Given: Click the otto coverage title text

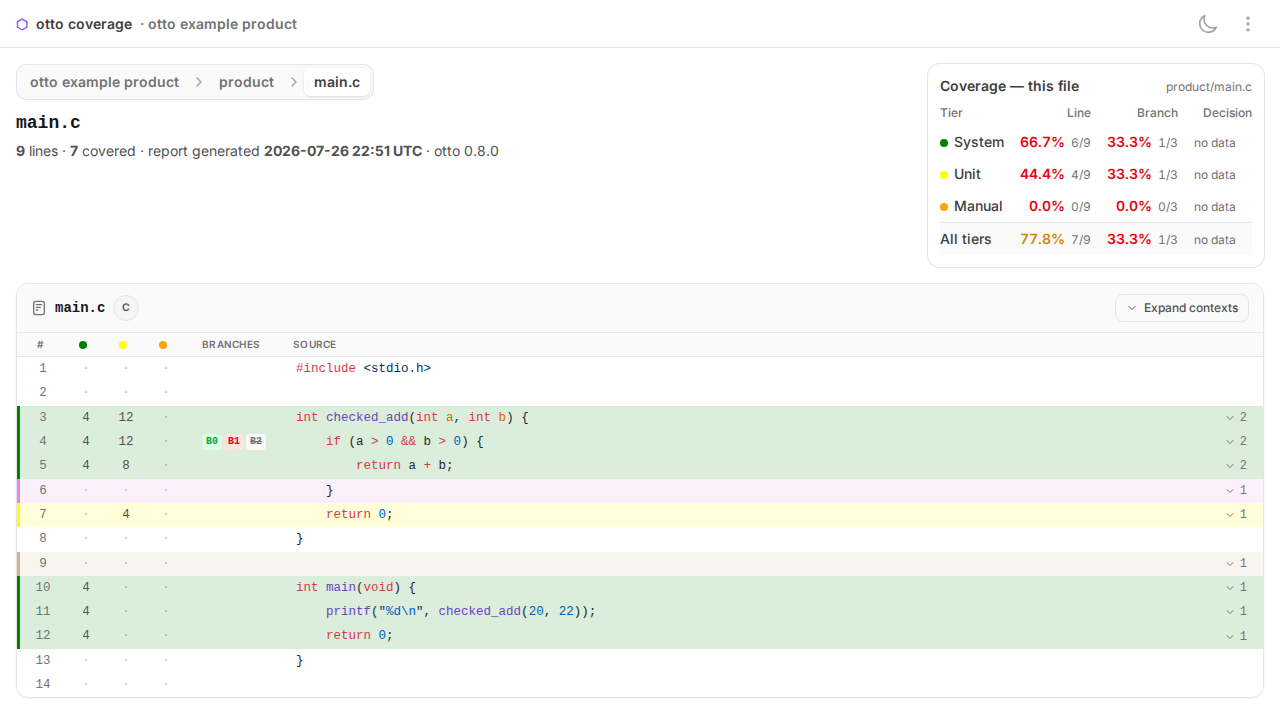Looking at the screenshot, I should [84, 24].
